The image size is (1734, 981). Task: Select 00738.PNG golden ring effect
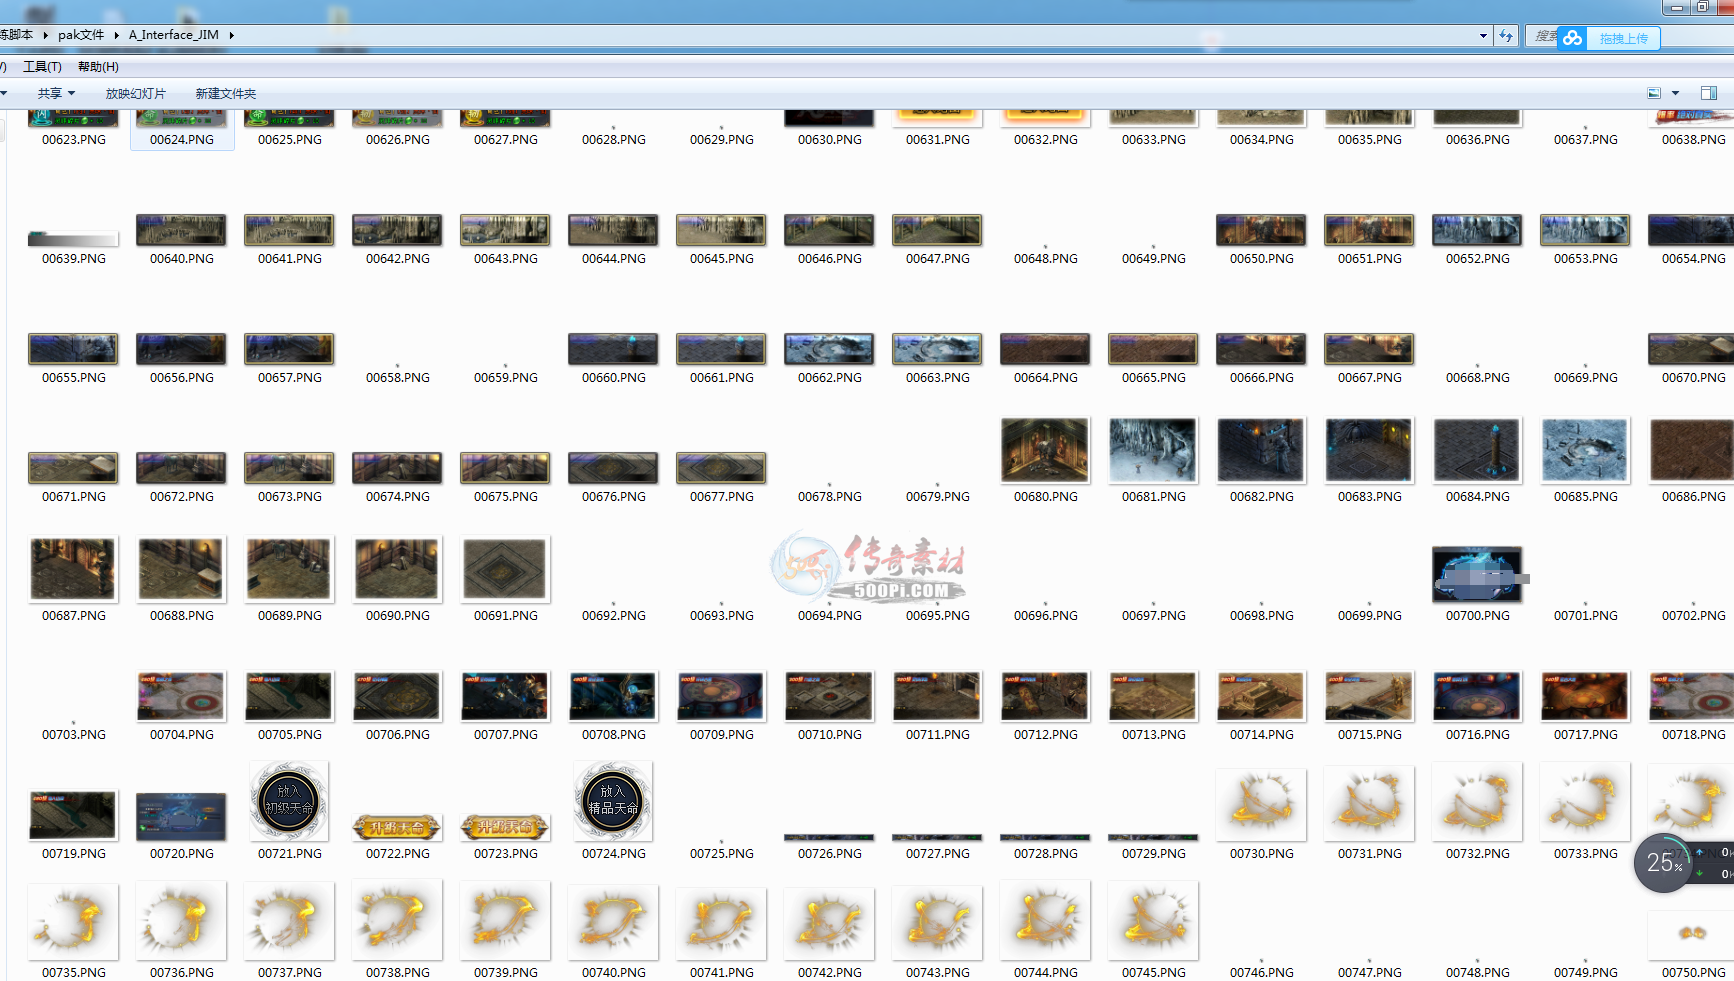(397, 920)
